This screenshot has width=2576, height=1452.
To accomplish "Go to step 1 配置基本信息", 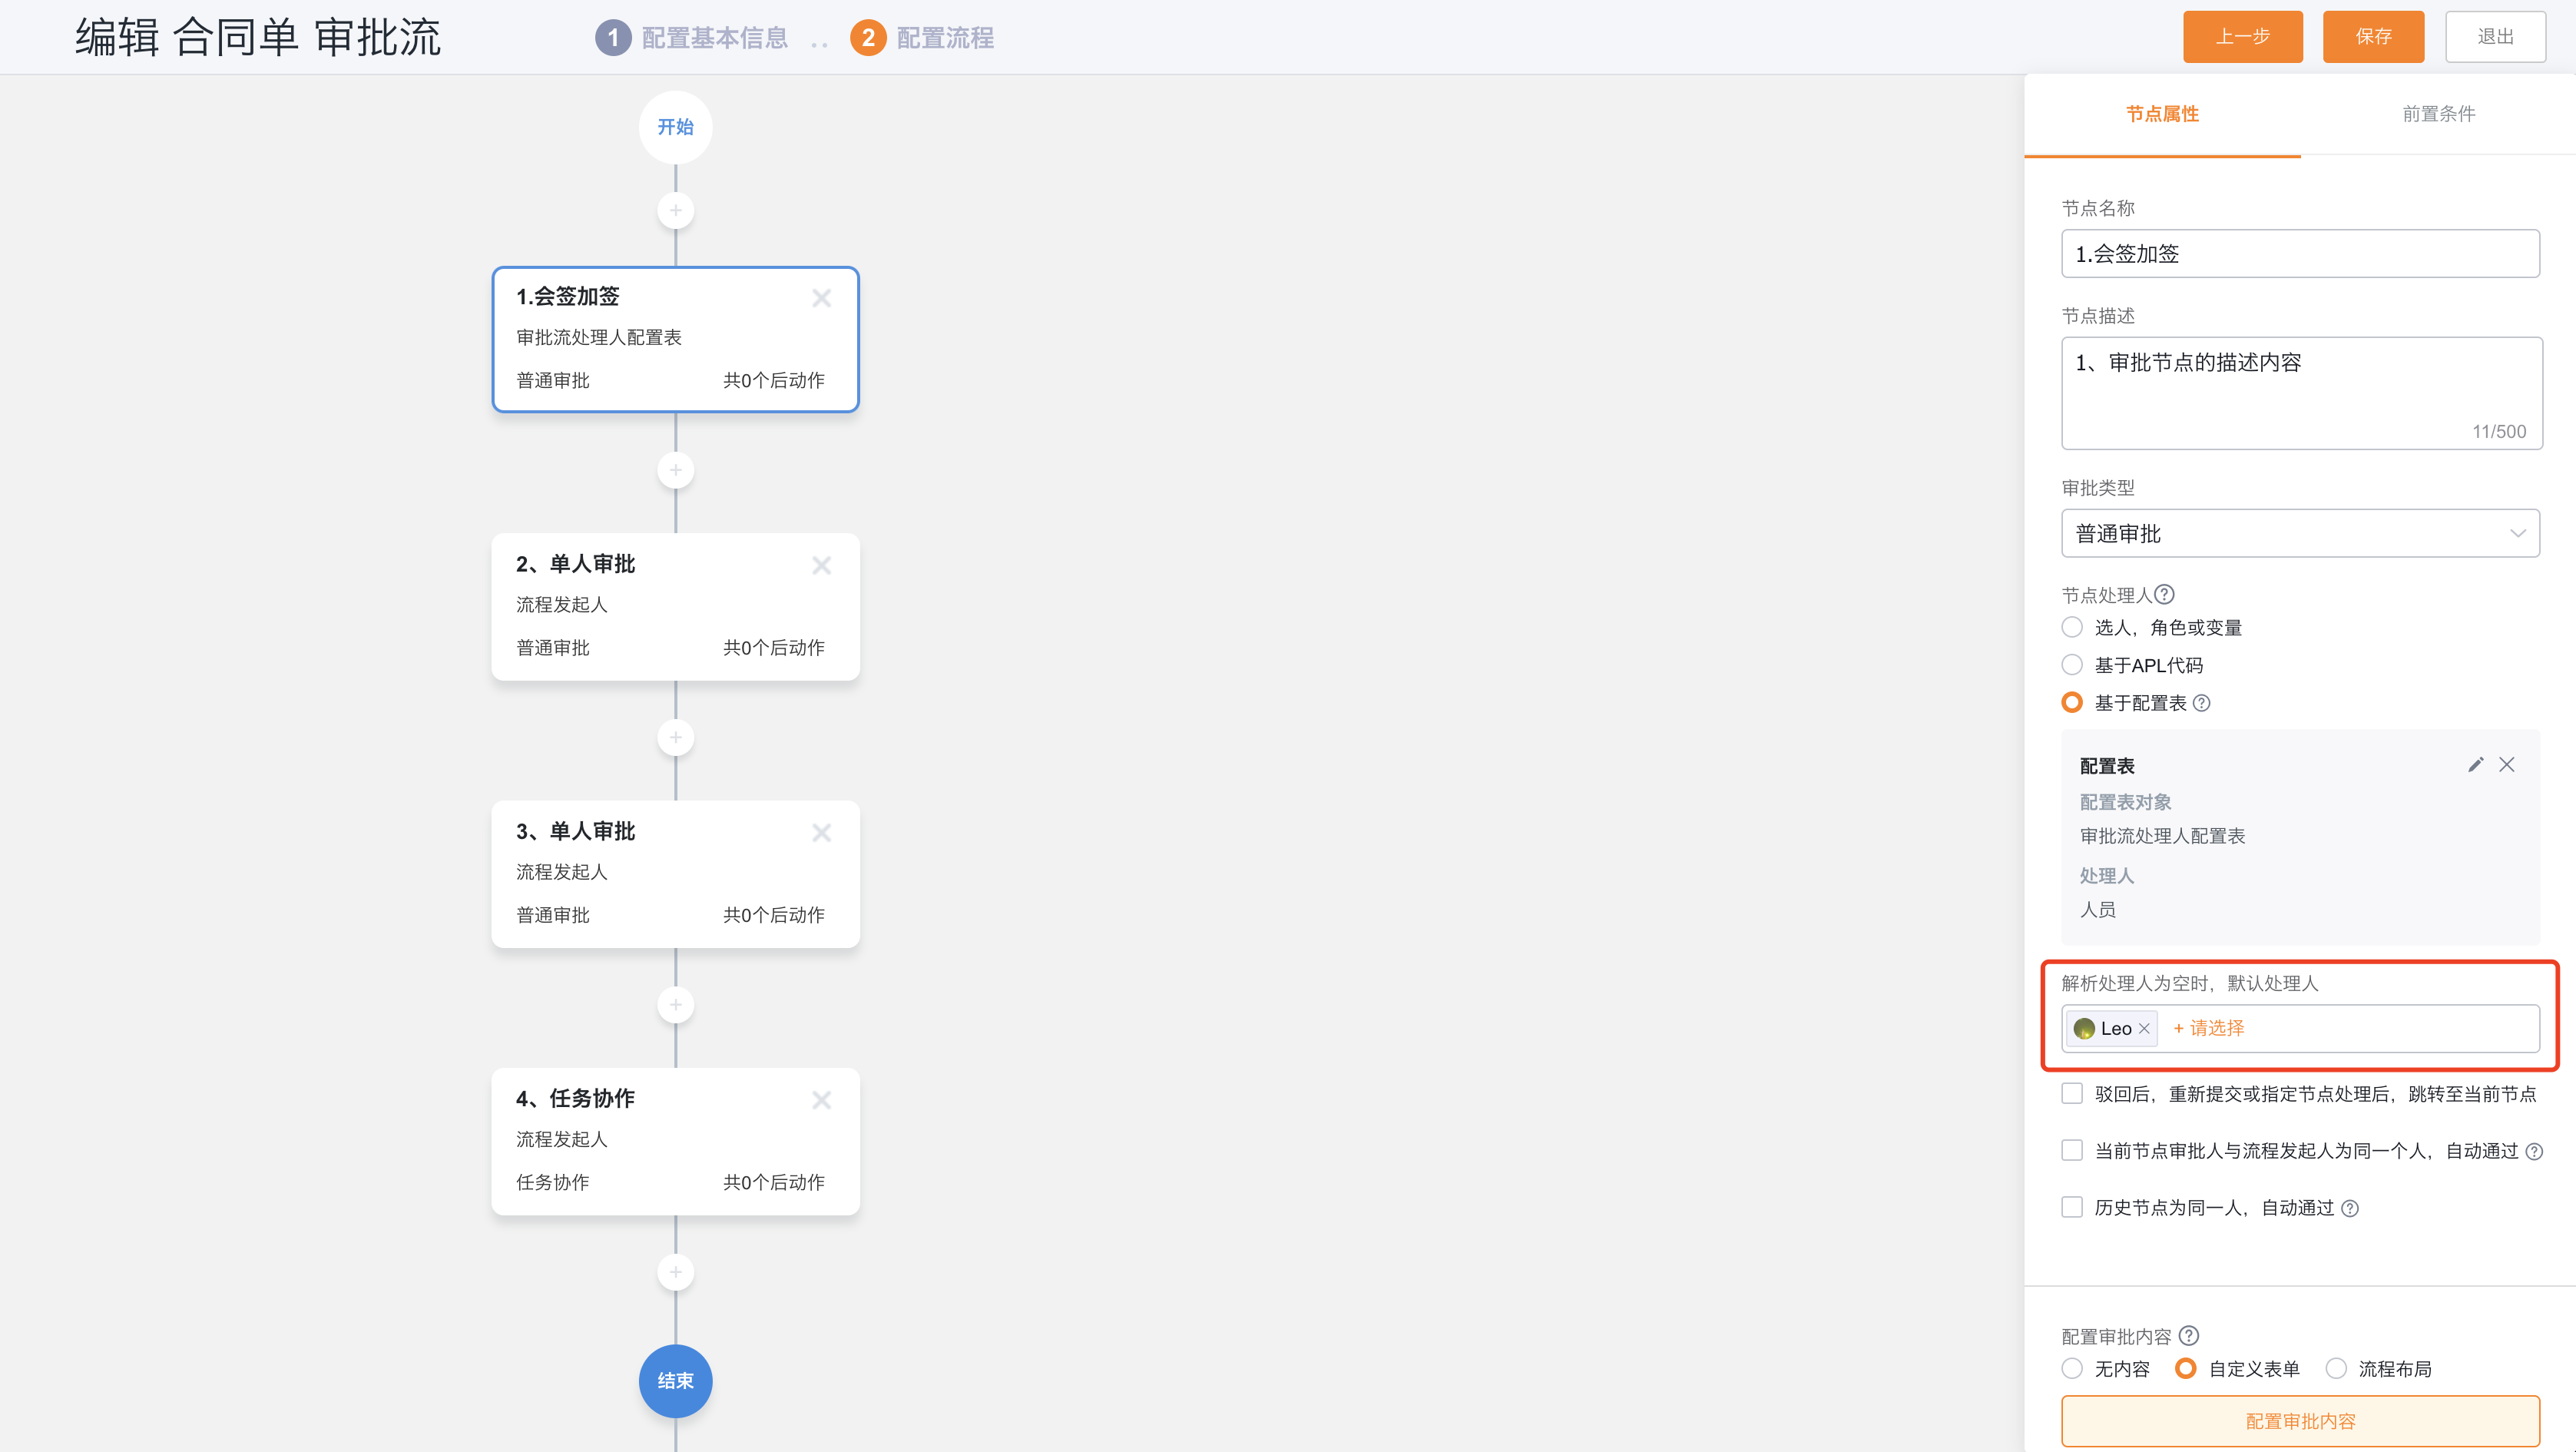I will pyautogui.click(x=692, y=38).
